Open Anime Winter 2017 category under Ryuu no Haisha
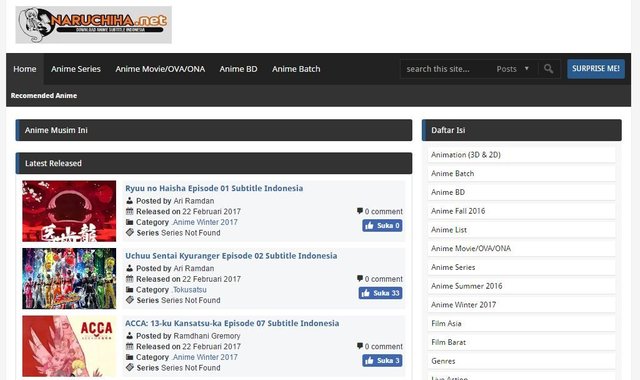640x380 pixels. (205, 222)
